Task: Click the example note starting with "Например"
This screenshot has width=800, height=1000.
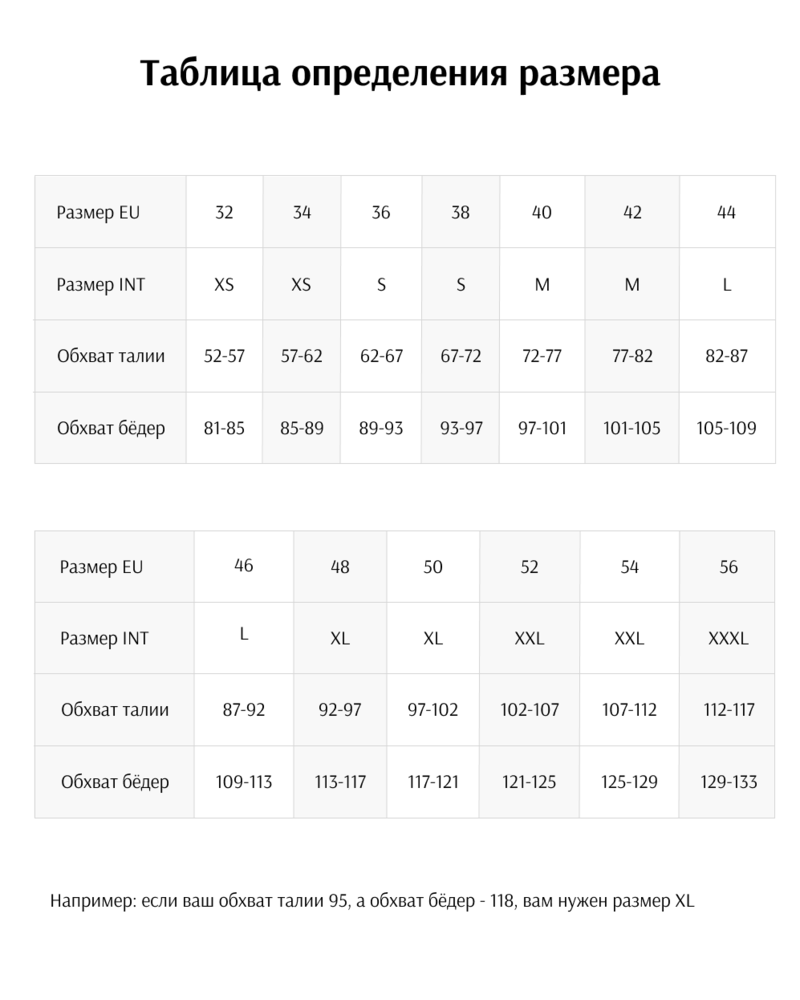Action: pos(372,901)
